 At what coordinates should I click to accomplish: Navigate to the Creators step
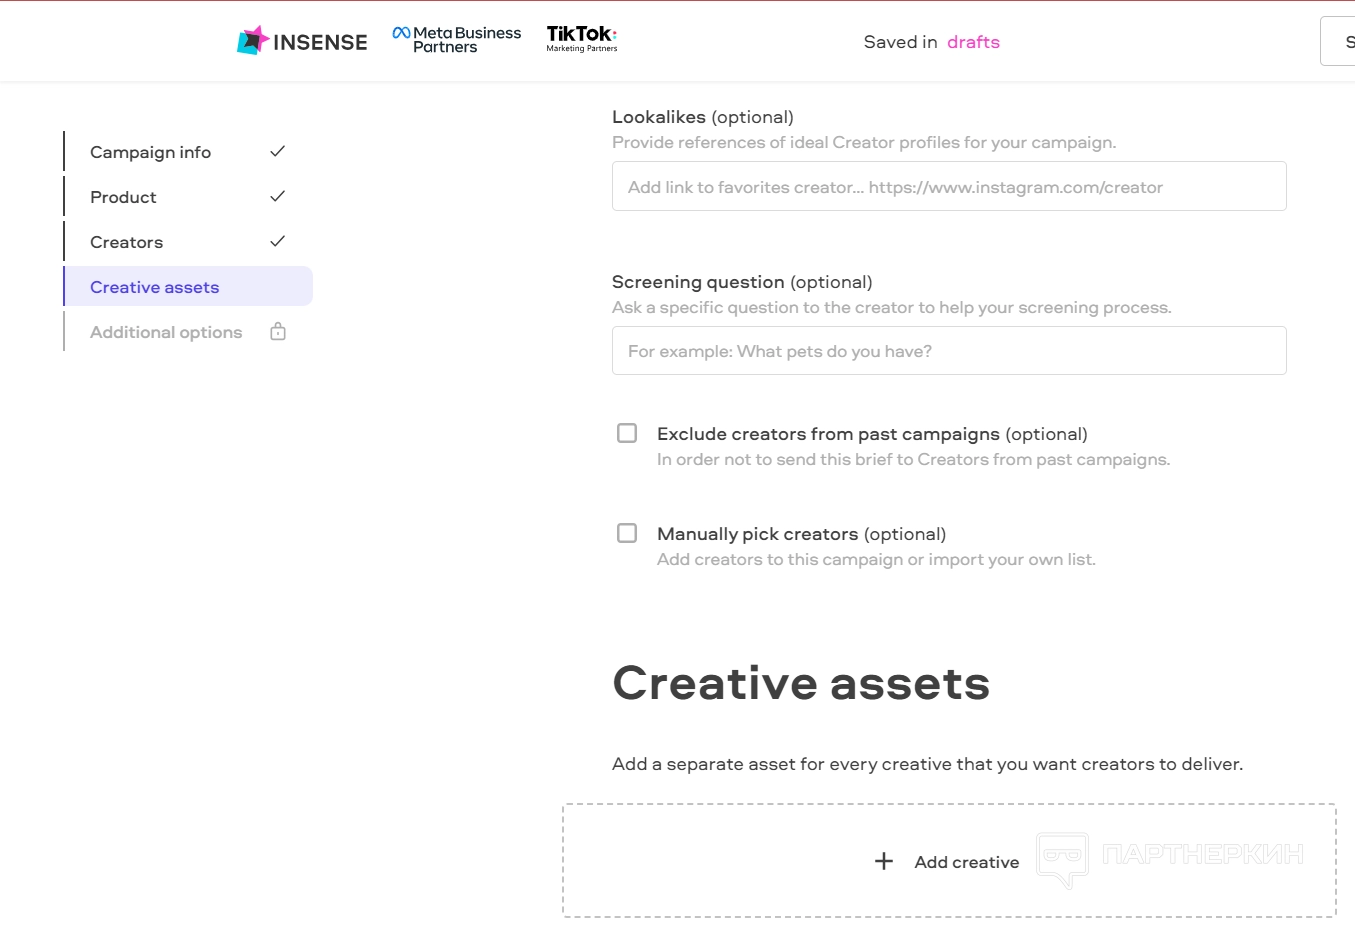(x=127, y=242)
